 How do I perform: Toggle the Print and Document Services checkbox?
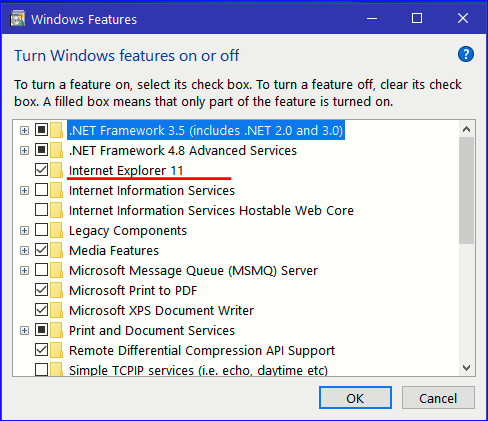(41, 330)
